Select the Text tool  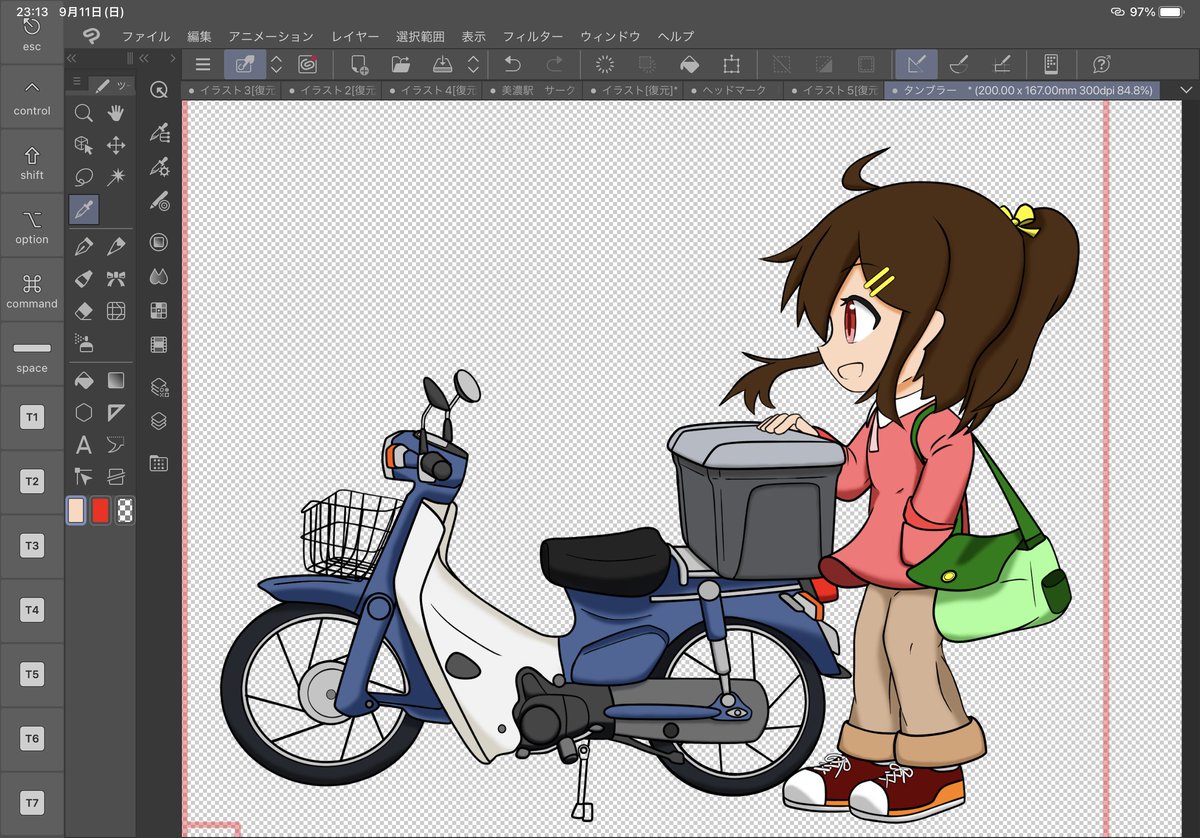pos(84,445)
